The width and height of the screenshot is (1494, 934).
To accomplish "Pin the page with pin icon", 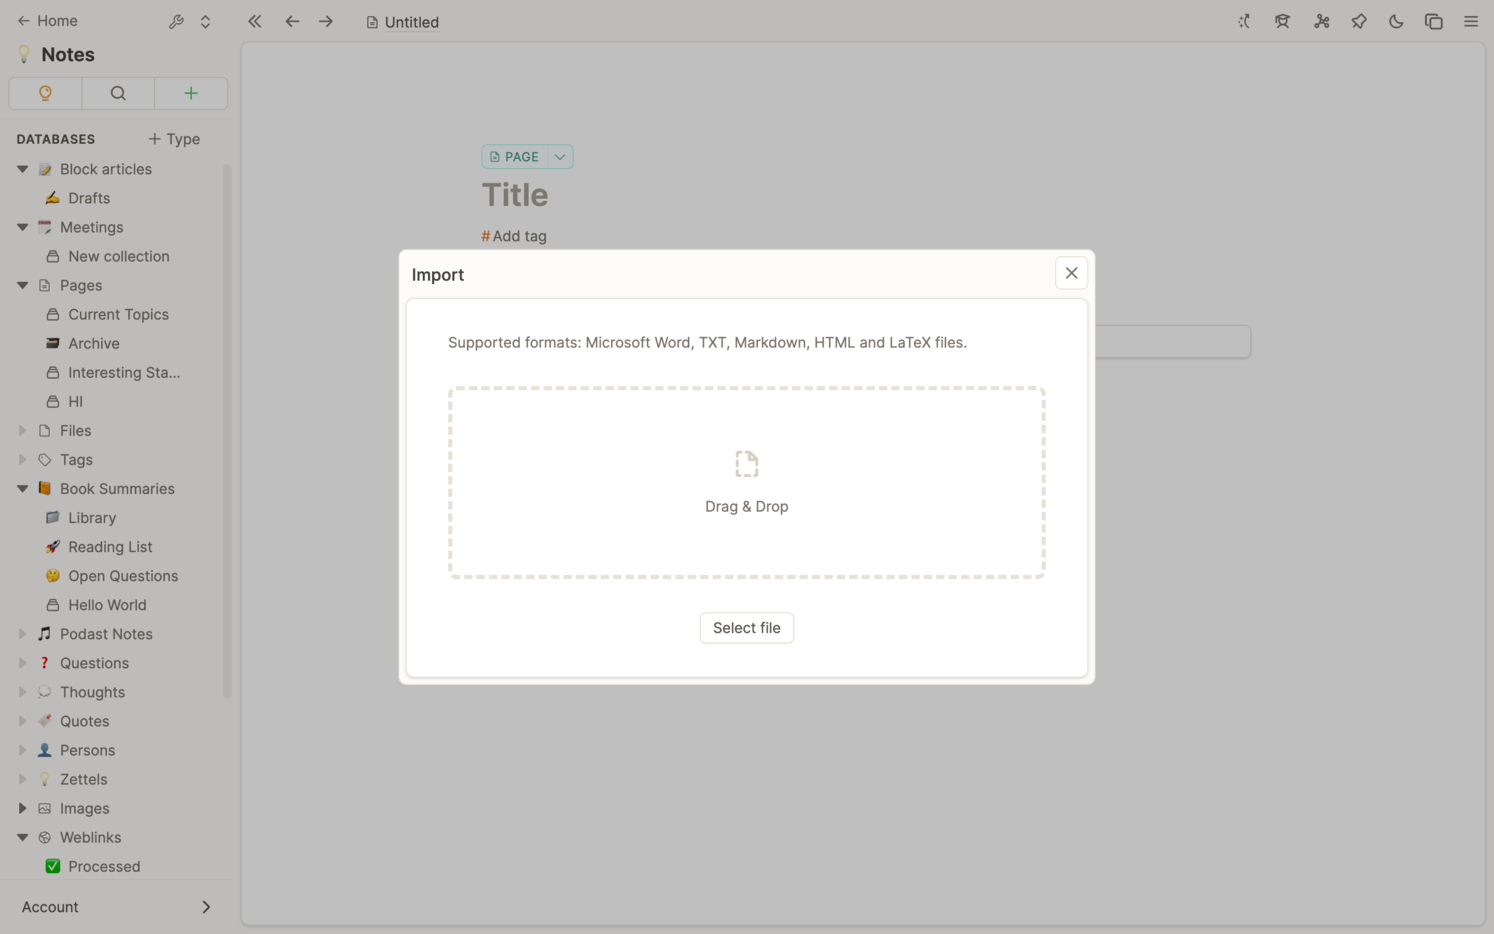I will (x=1359, y=21).
